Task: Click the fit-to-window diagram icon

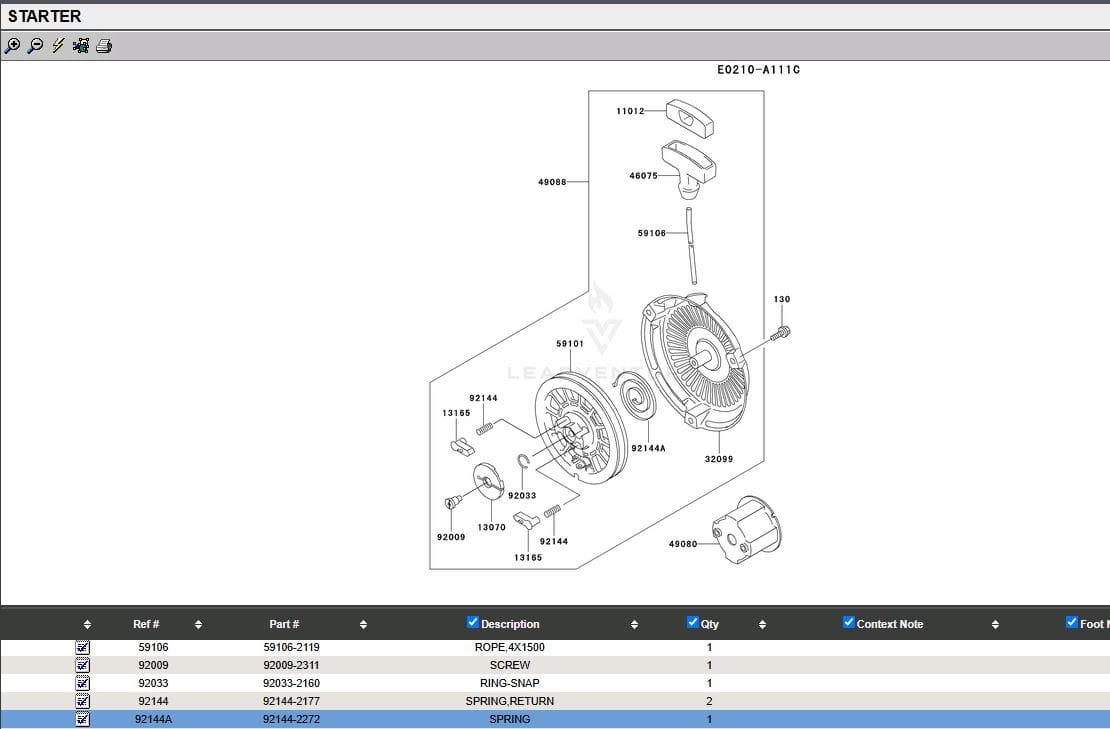Action: coord(81,46)
